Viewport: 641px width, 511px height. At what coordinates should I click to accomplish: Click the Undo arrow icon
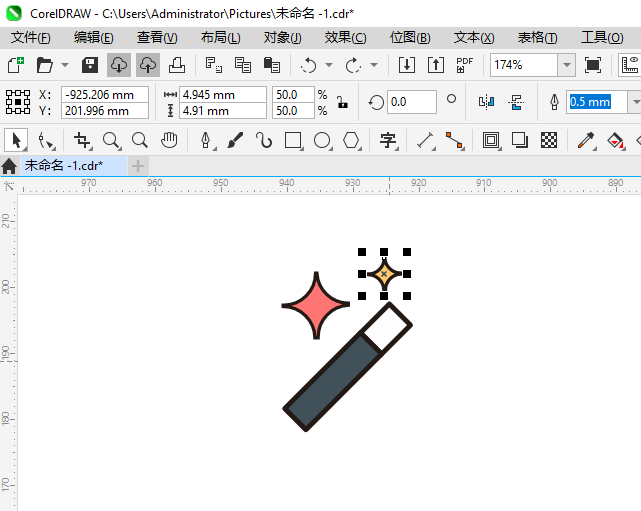coord(308,65)
